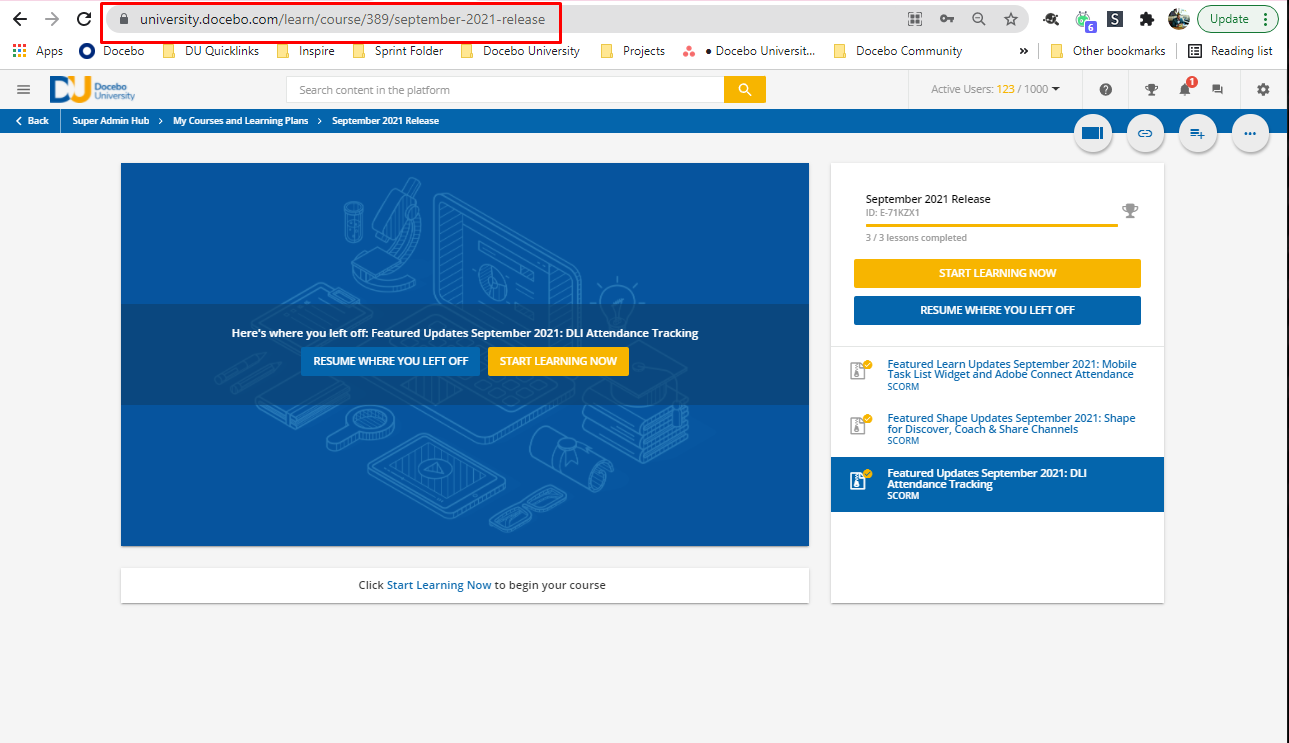Click the browser forward arrow
This screenshot has height=743, width=1289.
click(52, 19)
